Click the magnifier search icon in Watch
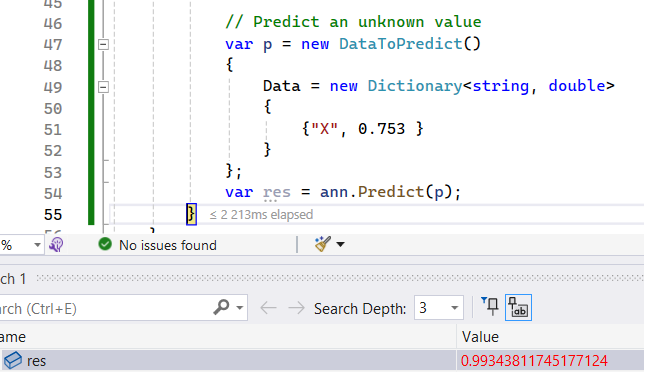The height and width of the screenshot is (372, 652). coord(221,308)
